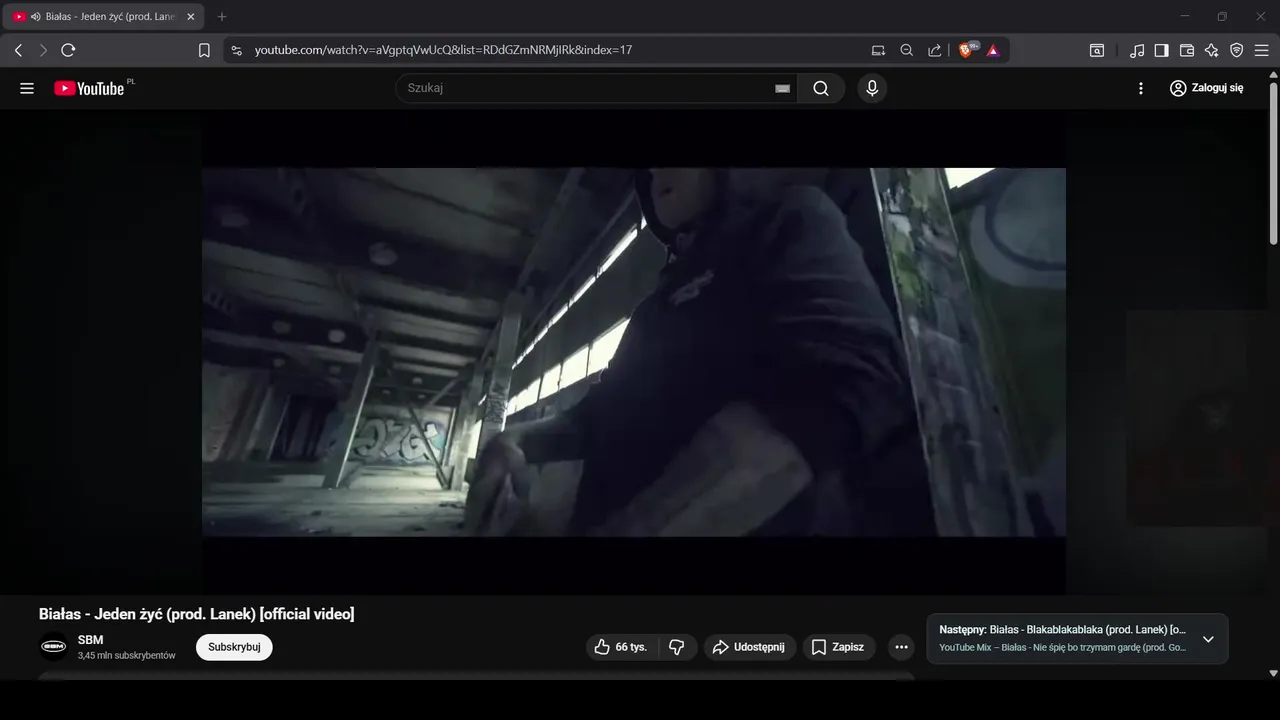1280x720 pixels.
Task: Open the zoom-out magnifier in address bar
Action: pyautogui.click(x=906, y=50)
